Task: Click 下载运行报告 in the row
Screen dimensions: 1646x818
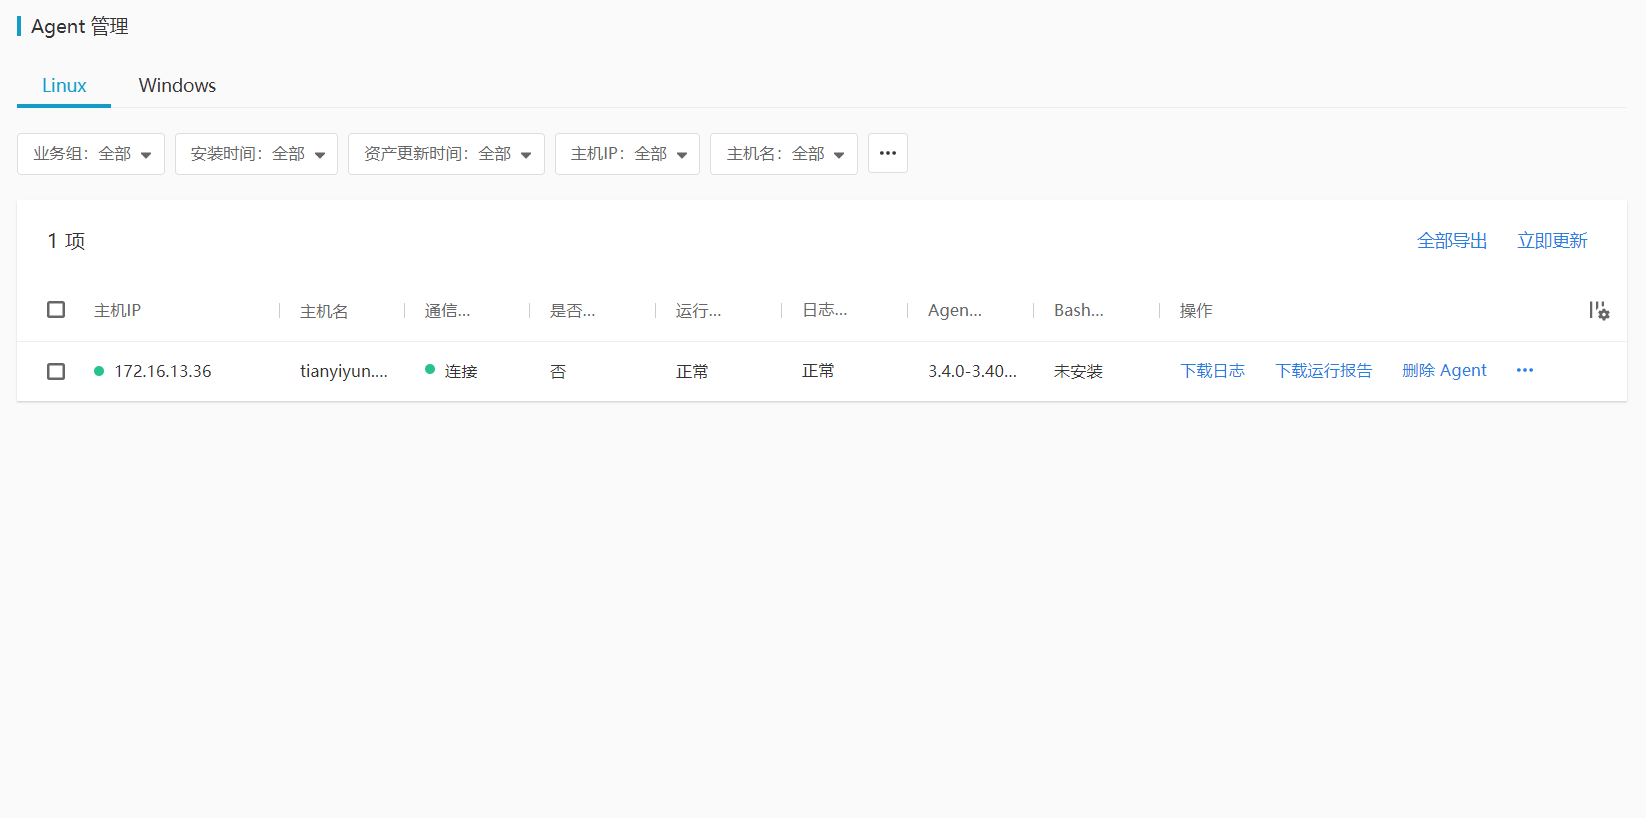Action: (x=1323, y=371)
